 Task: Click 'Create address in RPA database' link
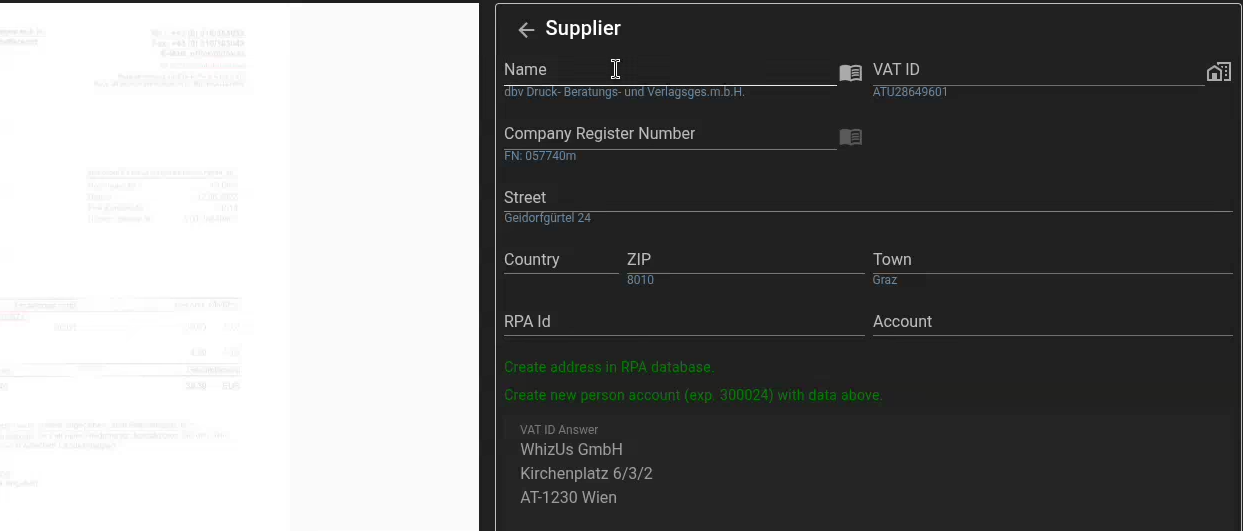click(609, 367)
